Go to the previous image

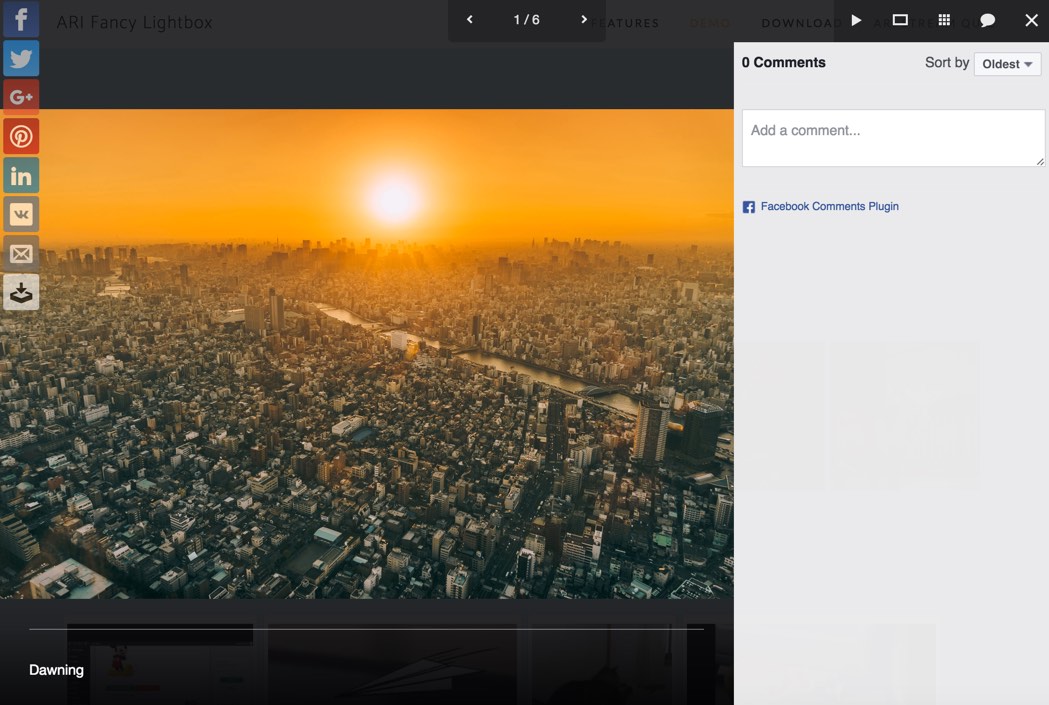tap(470, 20)
